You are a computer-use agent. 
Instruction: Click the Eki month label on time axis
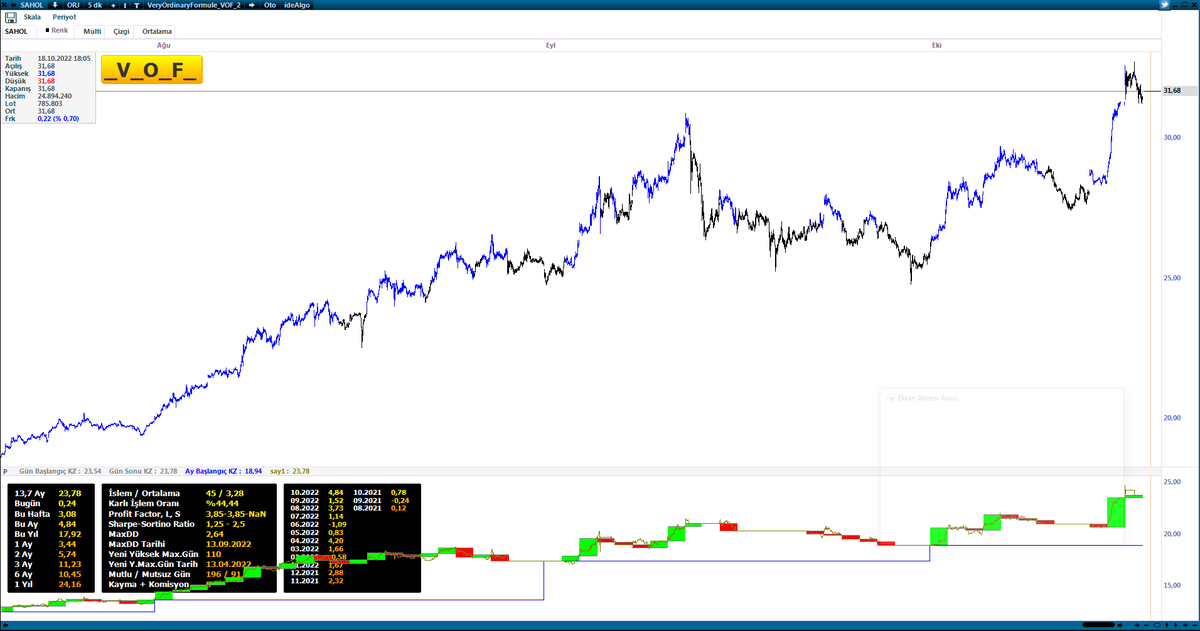tap(937, 45)
